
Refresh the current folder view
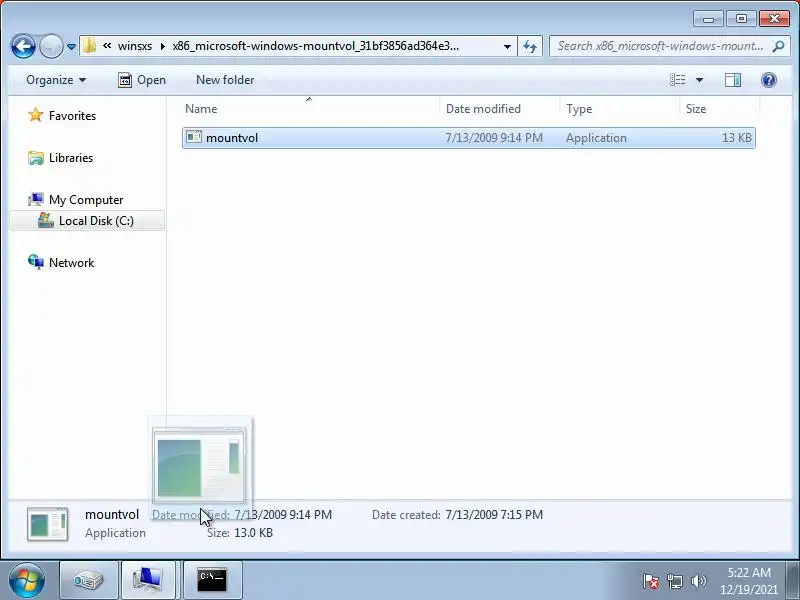tap(530, 46)
